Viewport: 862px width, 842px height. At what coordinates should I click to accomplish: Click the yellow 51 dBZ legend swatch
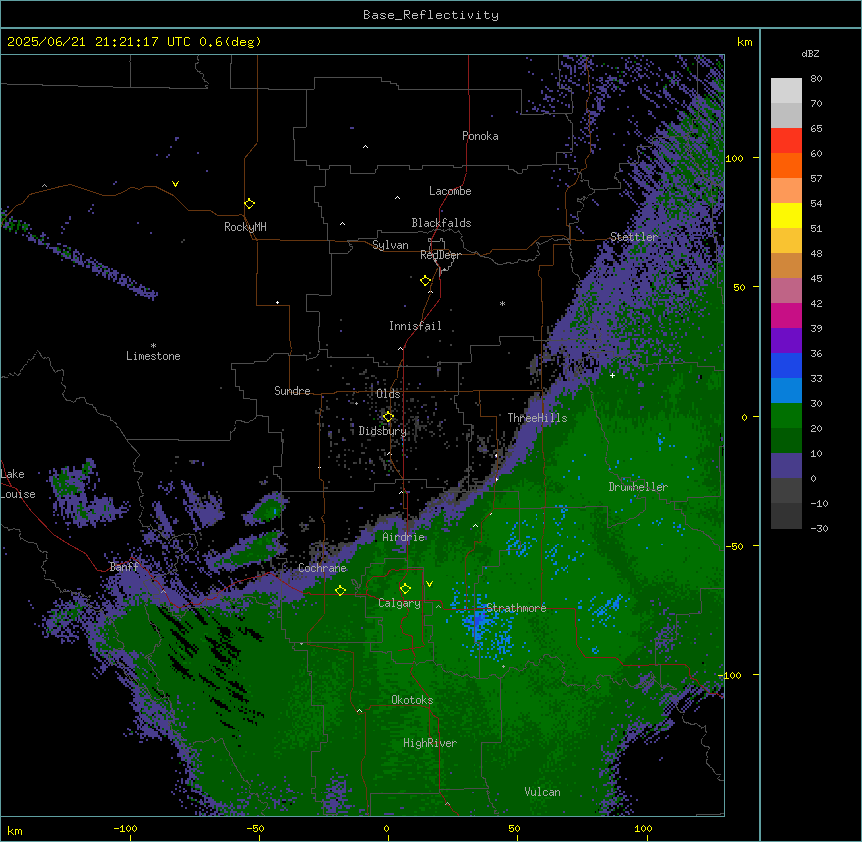point(786,215)
